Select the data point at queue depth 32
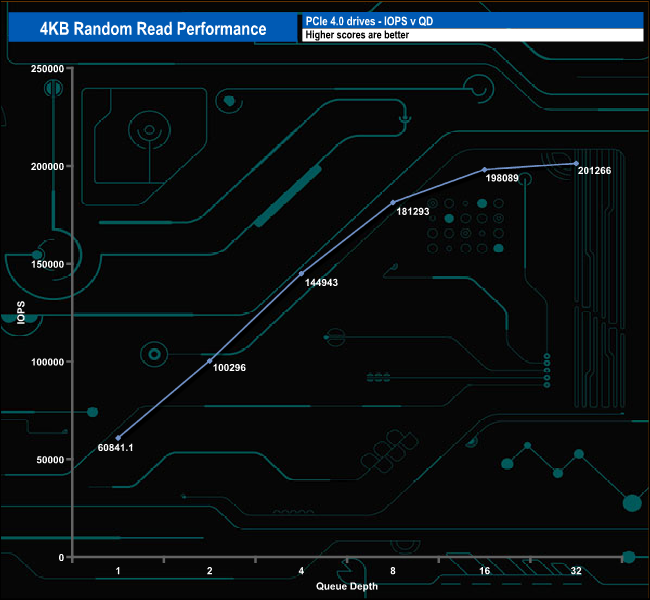 (x=576, y=163)
